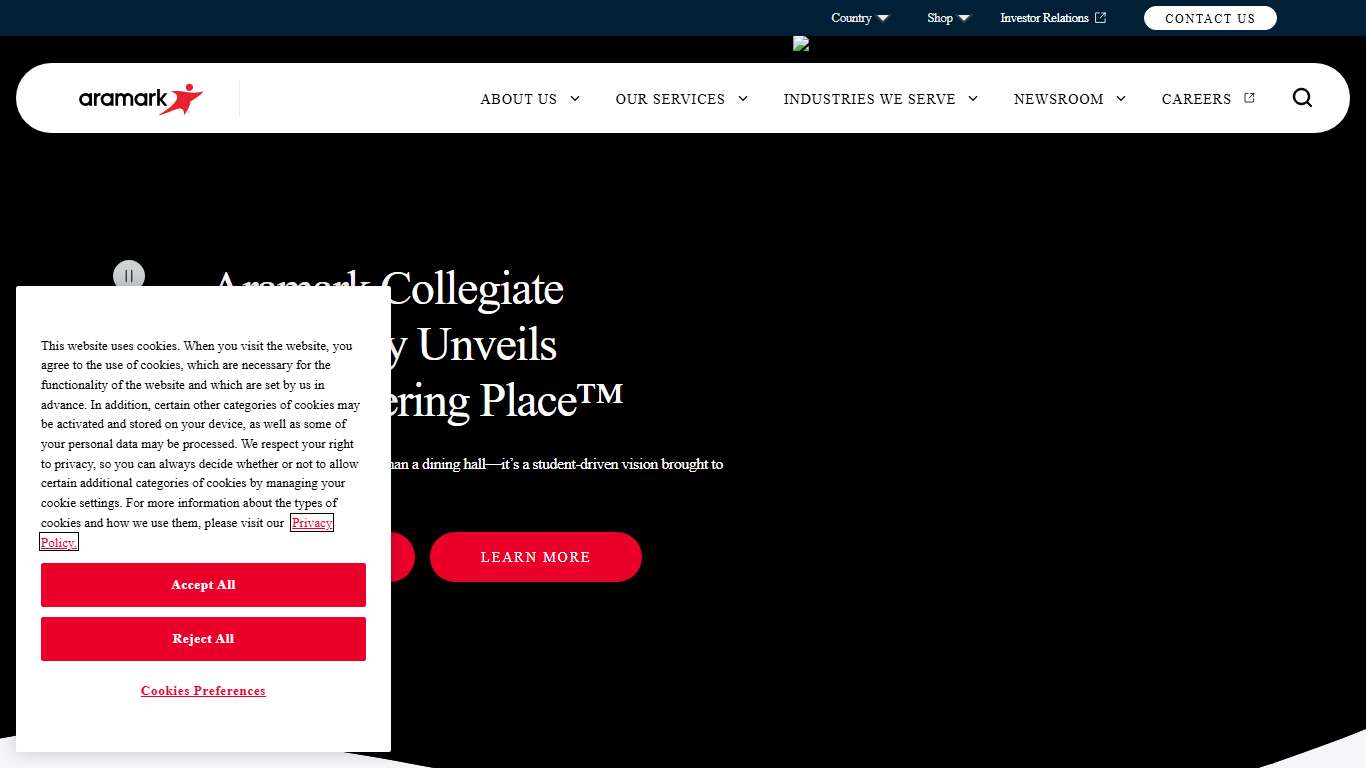Click the Learn More button

535,557
